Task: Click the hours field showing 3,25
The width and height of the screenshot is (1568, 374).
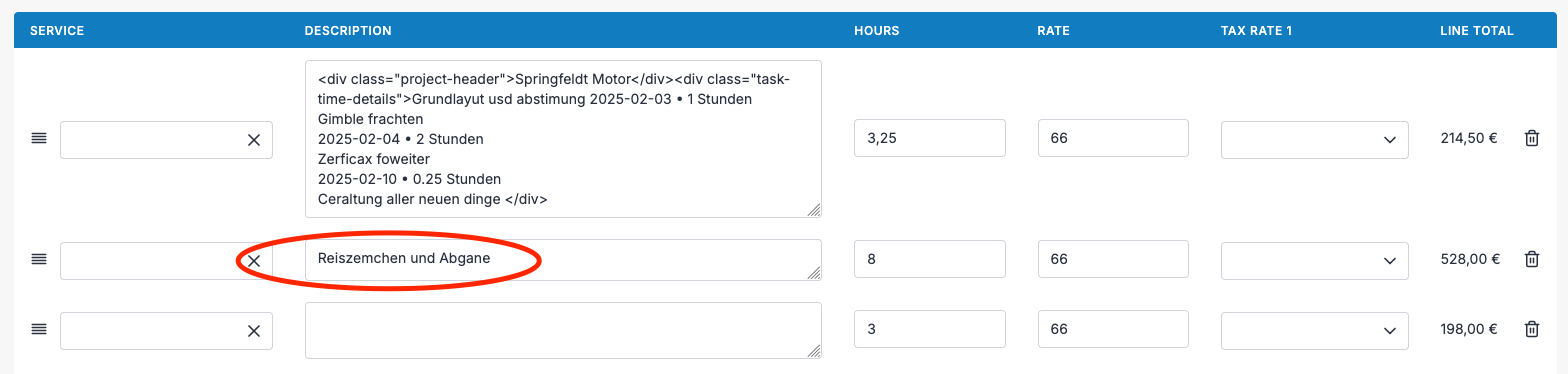Action: 930,138
